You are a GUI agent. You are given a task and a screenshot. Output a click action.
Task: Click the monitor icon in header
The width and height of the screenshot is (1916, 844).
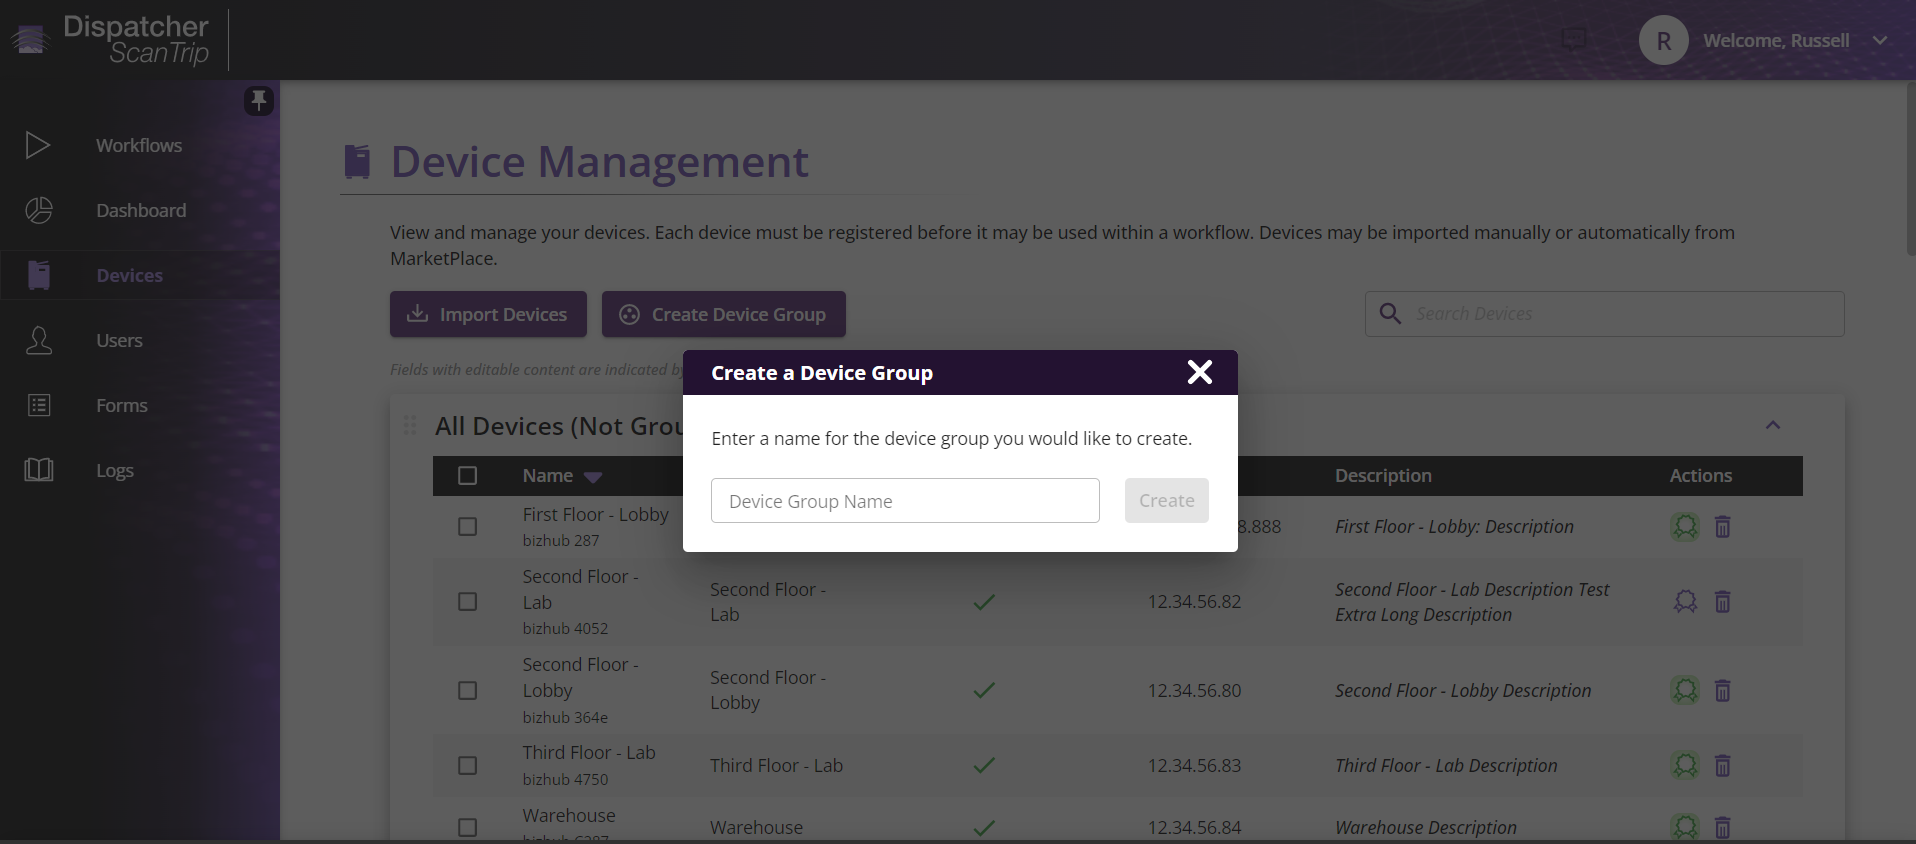[x=1574, y=40]
